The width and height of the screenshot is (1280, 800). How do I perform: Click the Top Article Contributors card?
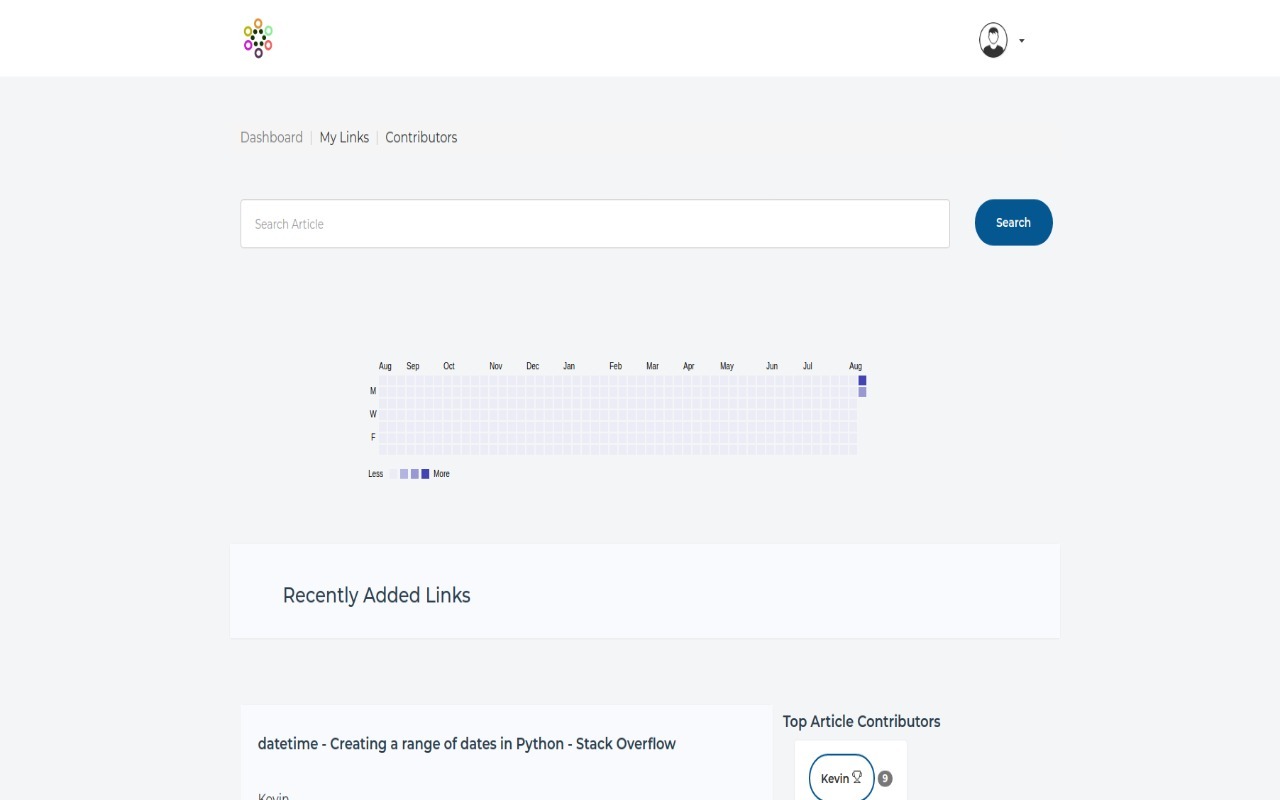(x=861, y=721)
